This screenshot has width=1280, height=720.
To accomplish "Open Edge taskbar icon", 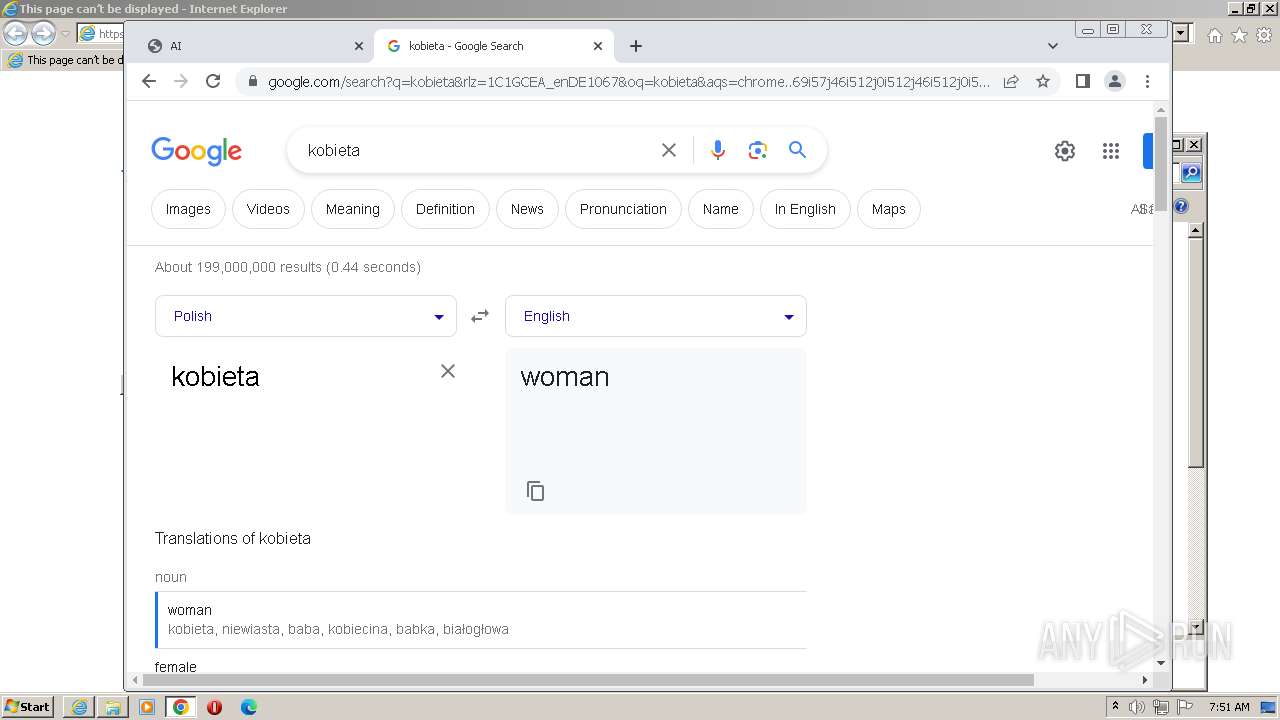I will coord(249,707).
